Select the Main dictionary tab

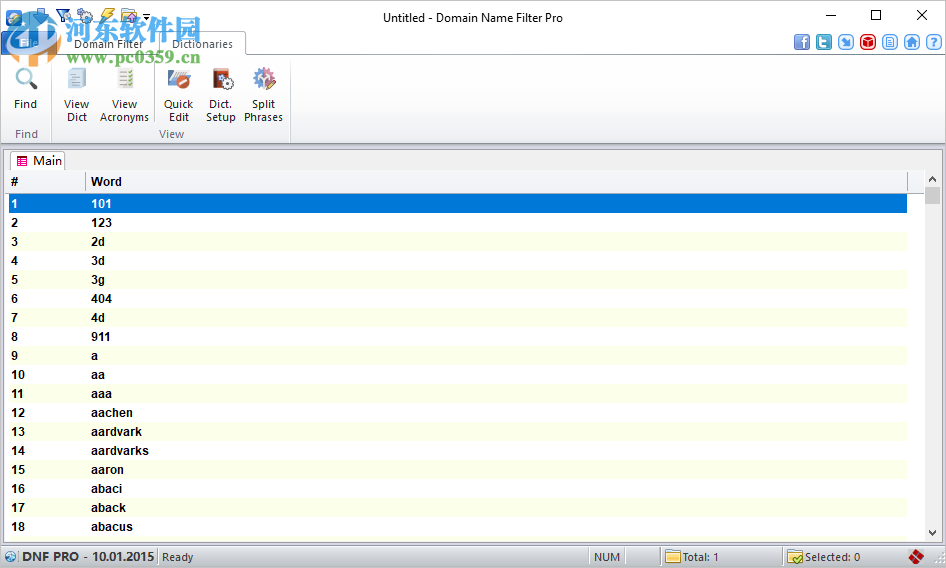pos(39,161)
